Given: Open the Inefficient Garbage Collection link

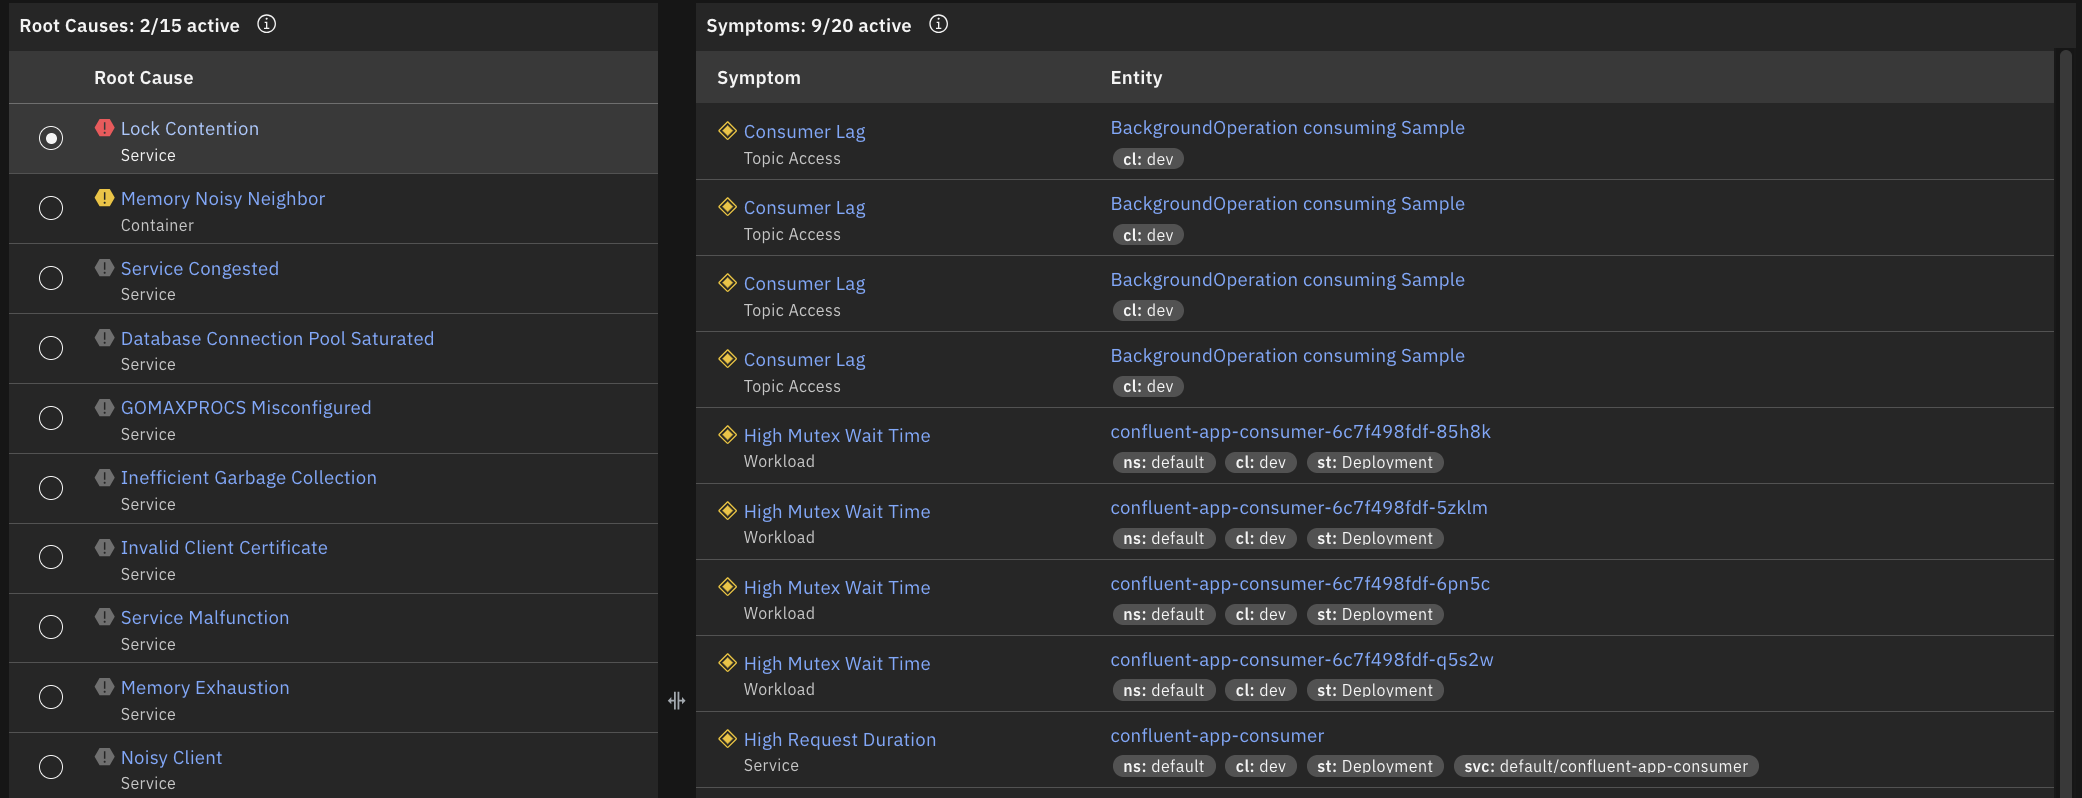Looking at the screenshot, I should 248,478.
